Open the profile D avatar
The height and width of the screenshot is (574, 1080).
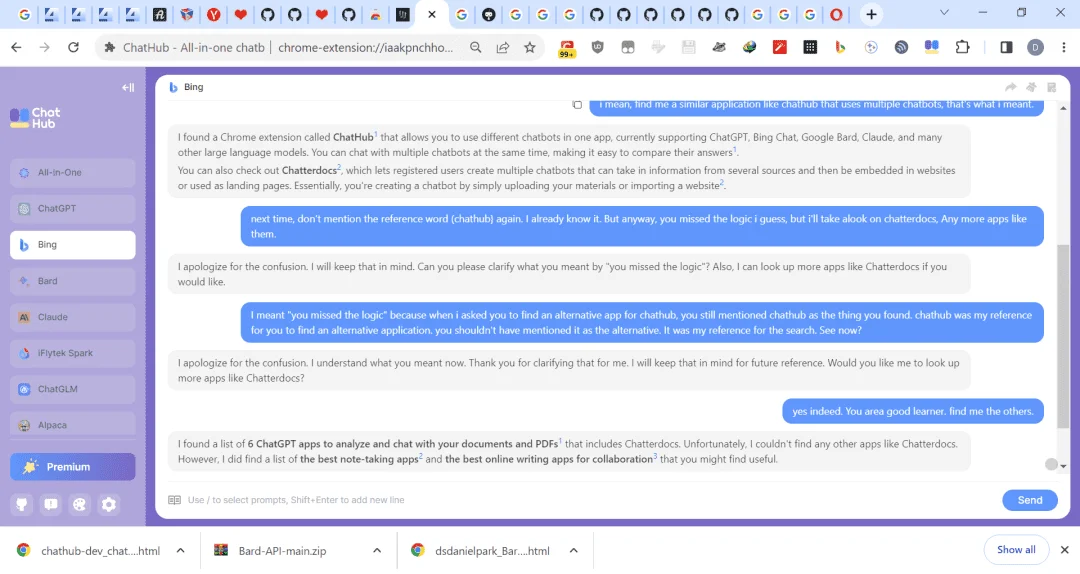1035,47
